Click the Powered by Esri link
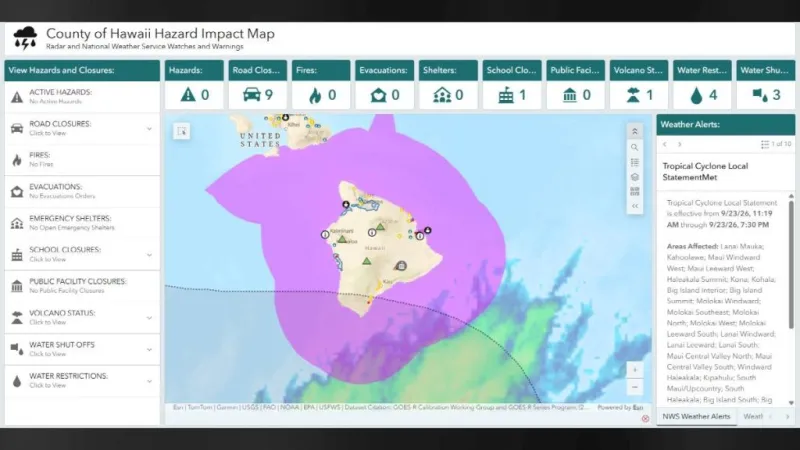 620,408
